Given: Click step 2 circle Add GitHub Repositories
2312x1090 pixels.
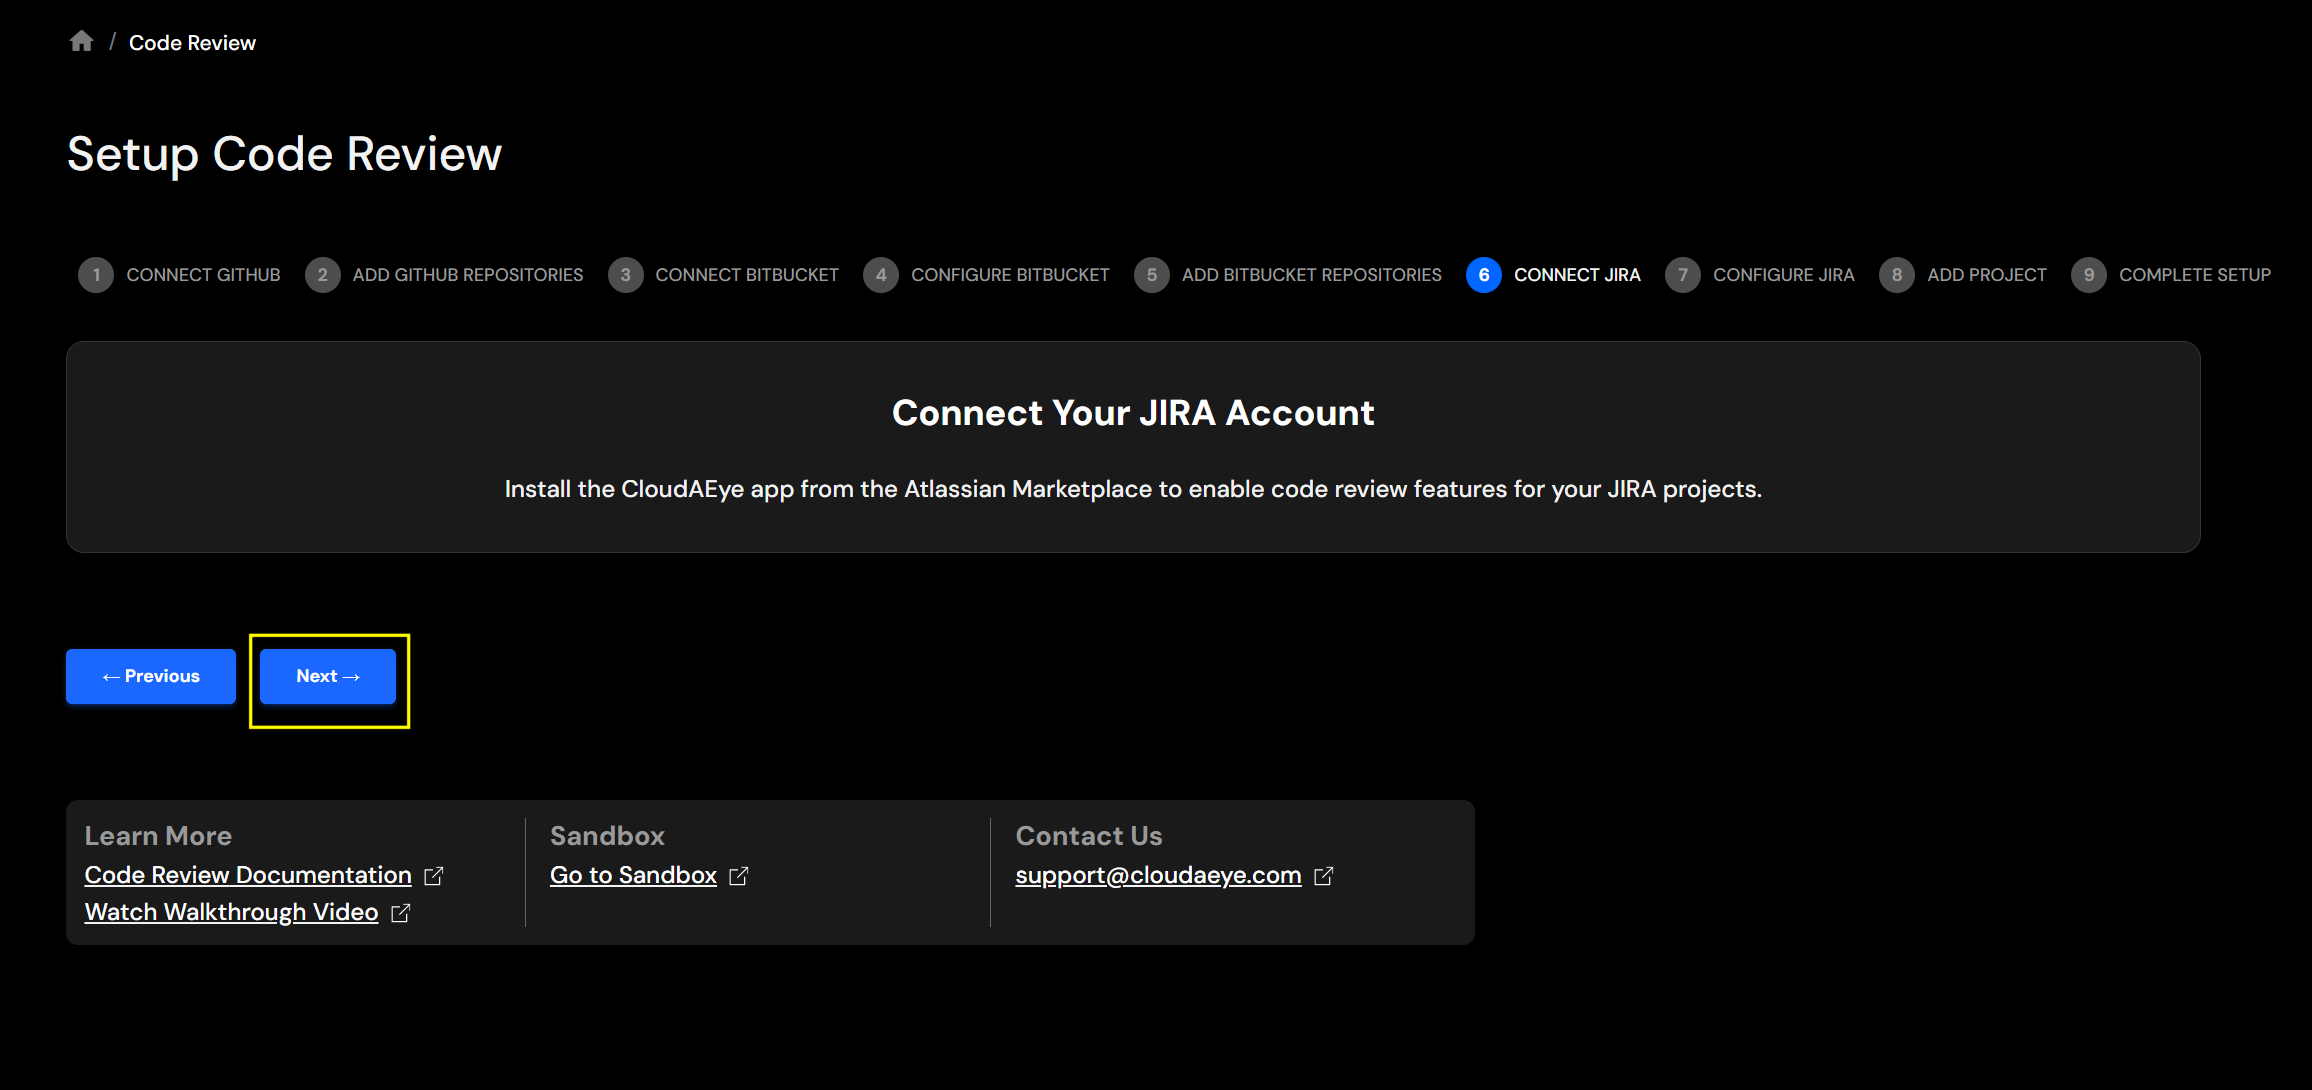Looking at the screenshot, I should pyautogui.click(x=322, y=275).
